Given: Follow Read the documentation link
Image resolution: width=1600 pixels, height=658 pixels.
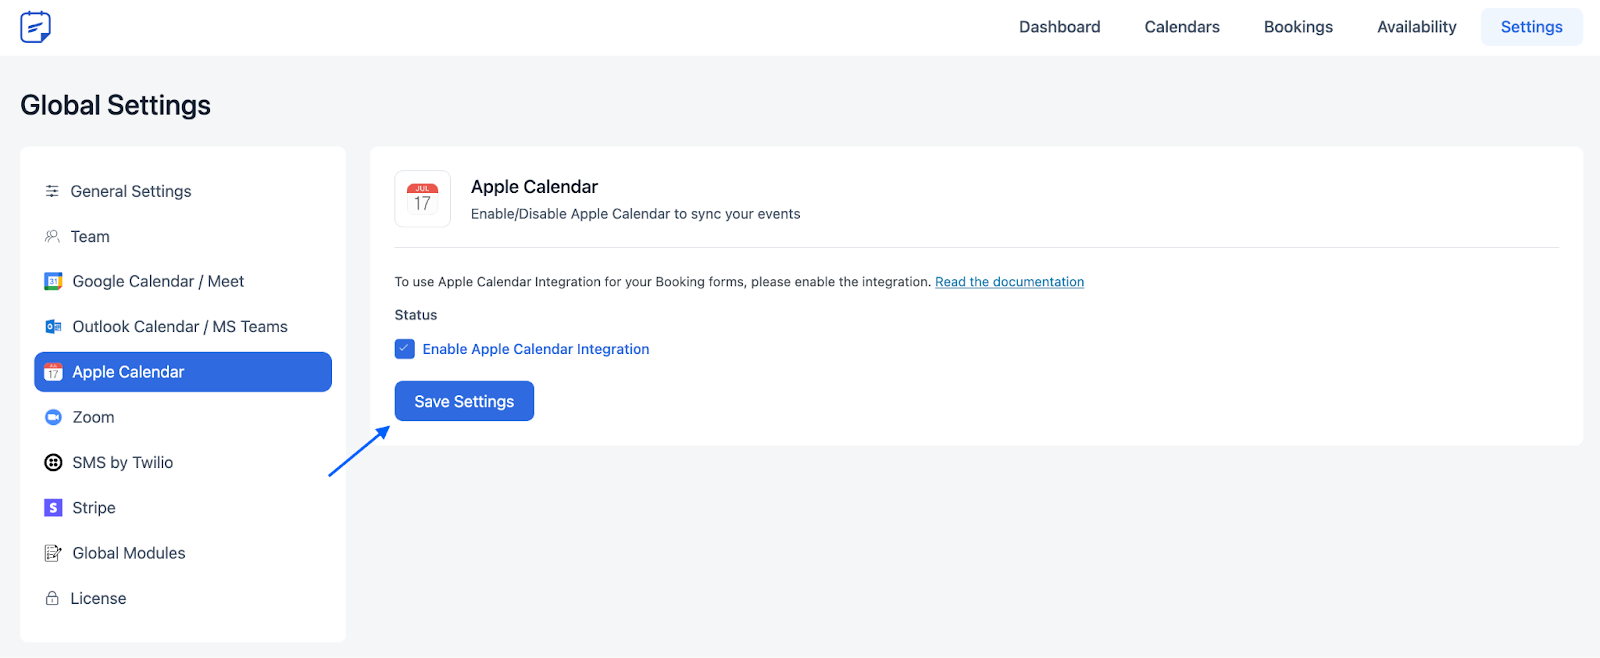Looking at the screenshot, I should (x=1009, y=282).
